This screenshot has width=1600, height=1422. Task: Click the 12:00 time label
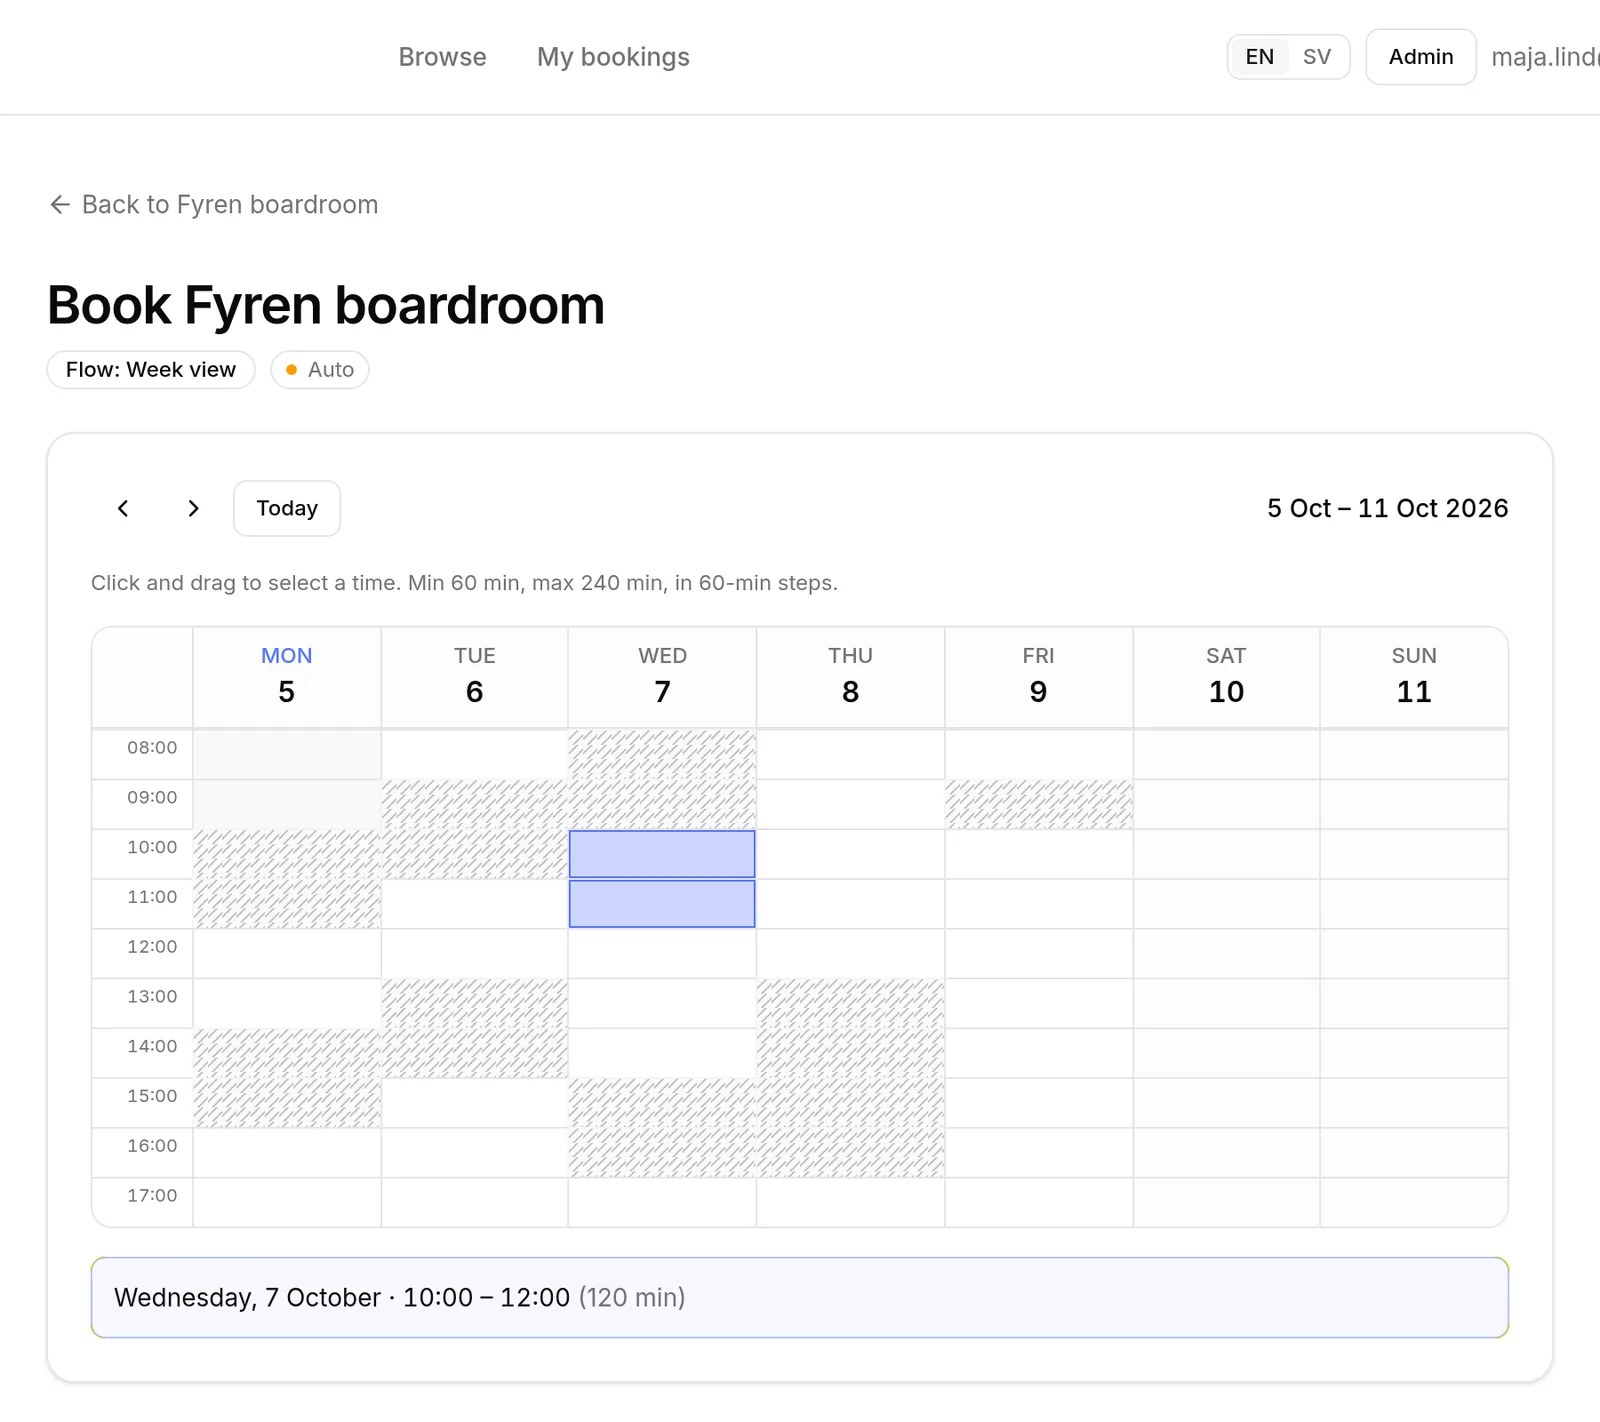coord(152,947)
